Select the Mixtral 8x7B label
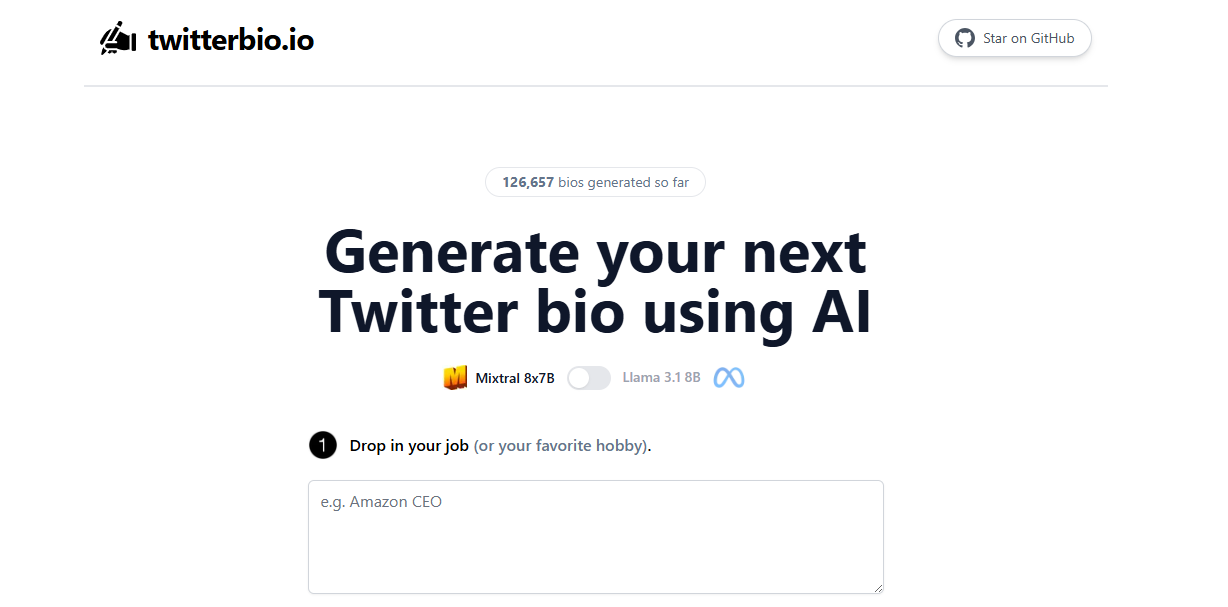Viewport: 1228px width, 607px height. click(x=515, y=378)
